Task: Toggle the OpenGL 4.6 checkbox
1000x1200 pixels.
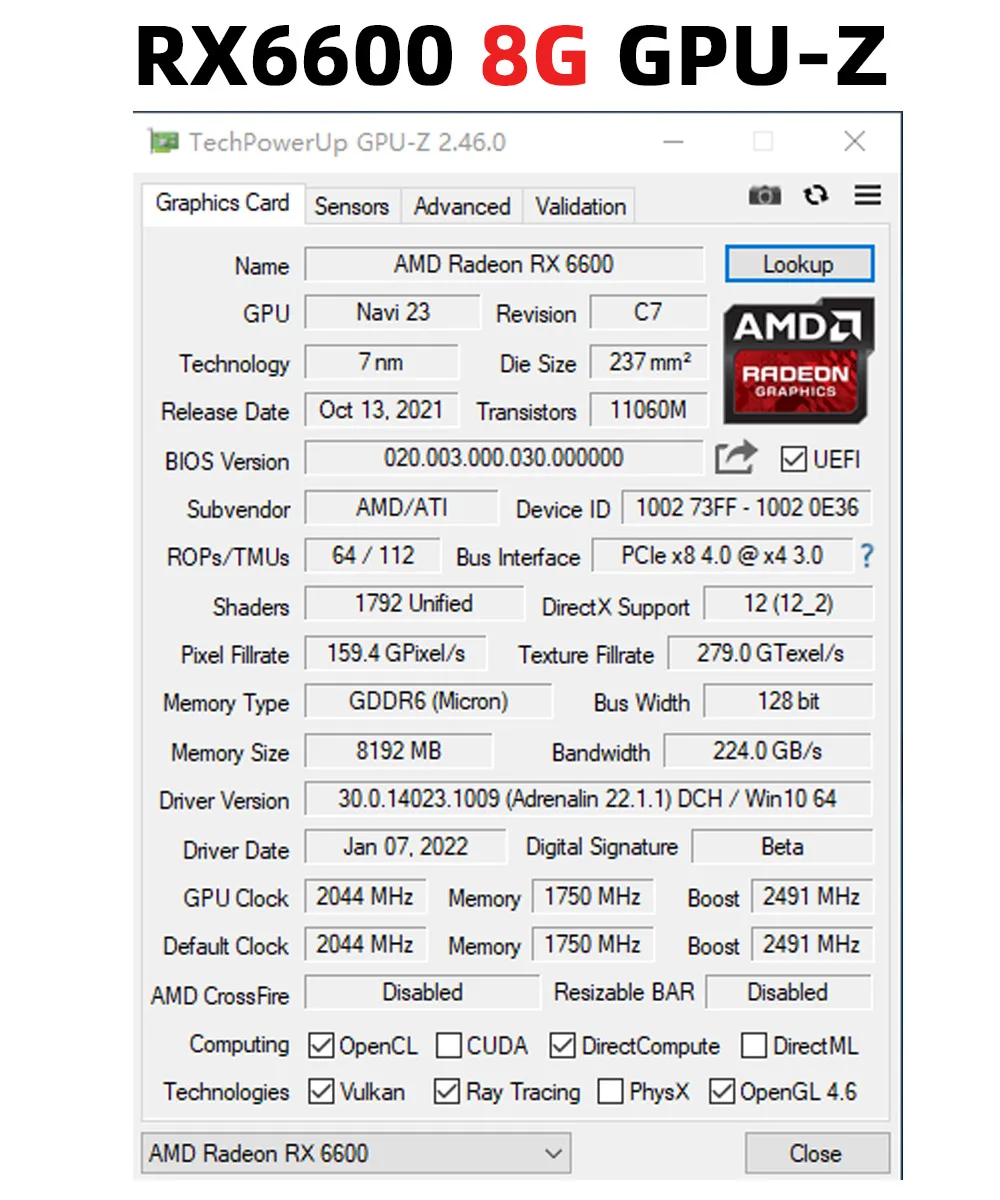Action: (x=721, y=1091)
